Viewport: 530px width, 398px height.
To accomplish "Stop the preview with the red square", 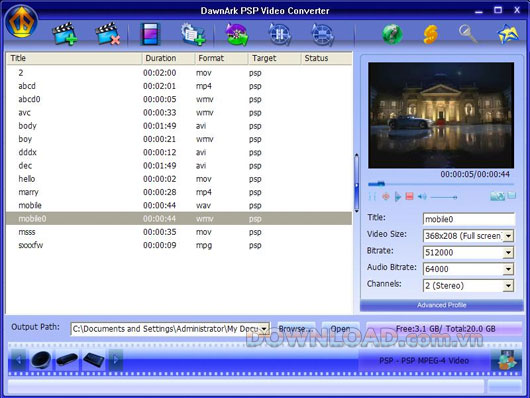I will 409,196.
